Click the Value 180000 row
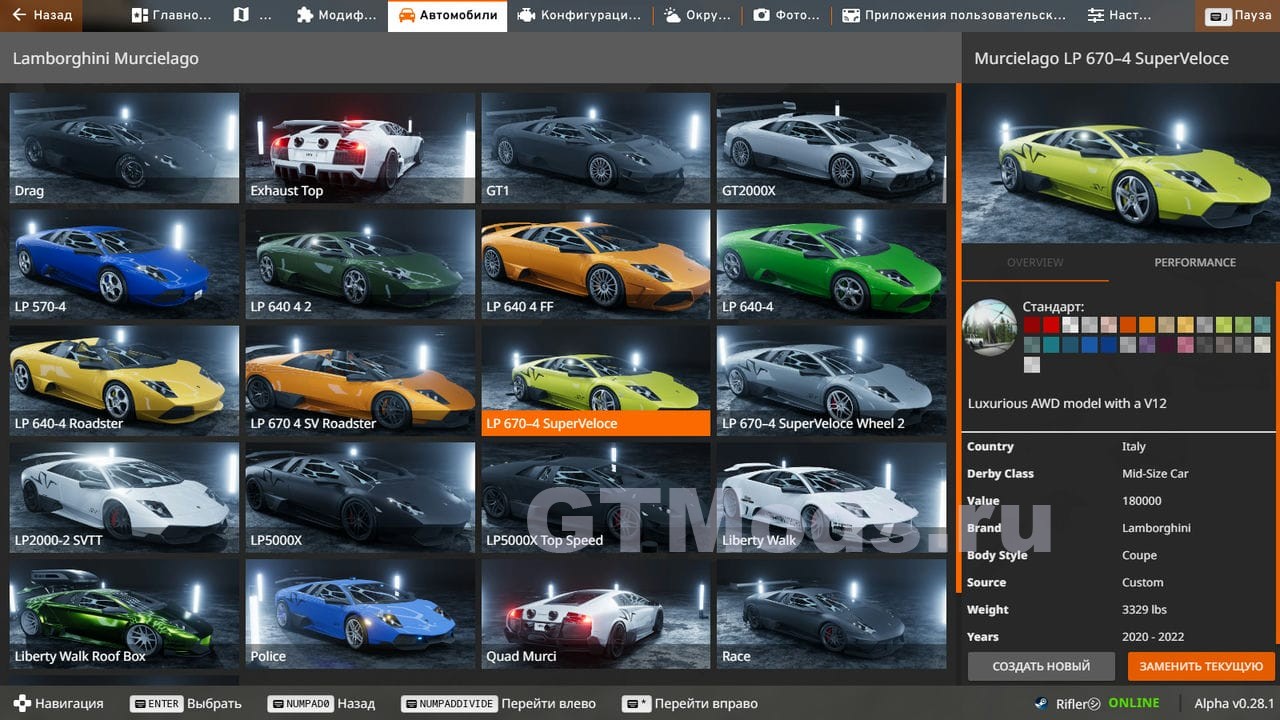Screen dimensions: 1280x720 coord(1120,501)
